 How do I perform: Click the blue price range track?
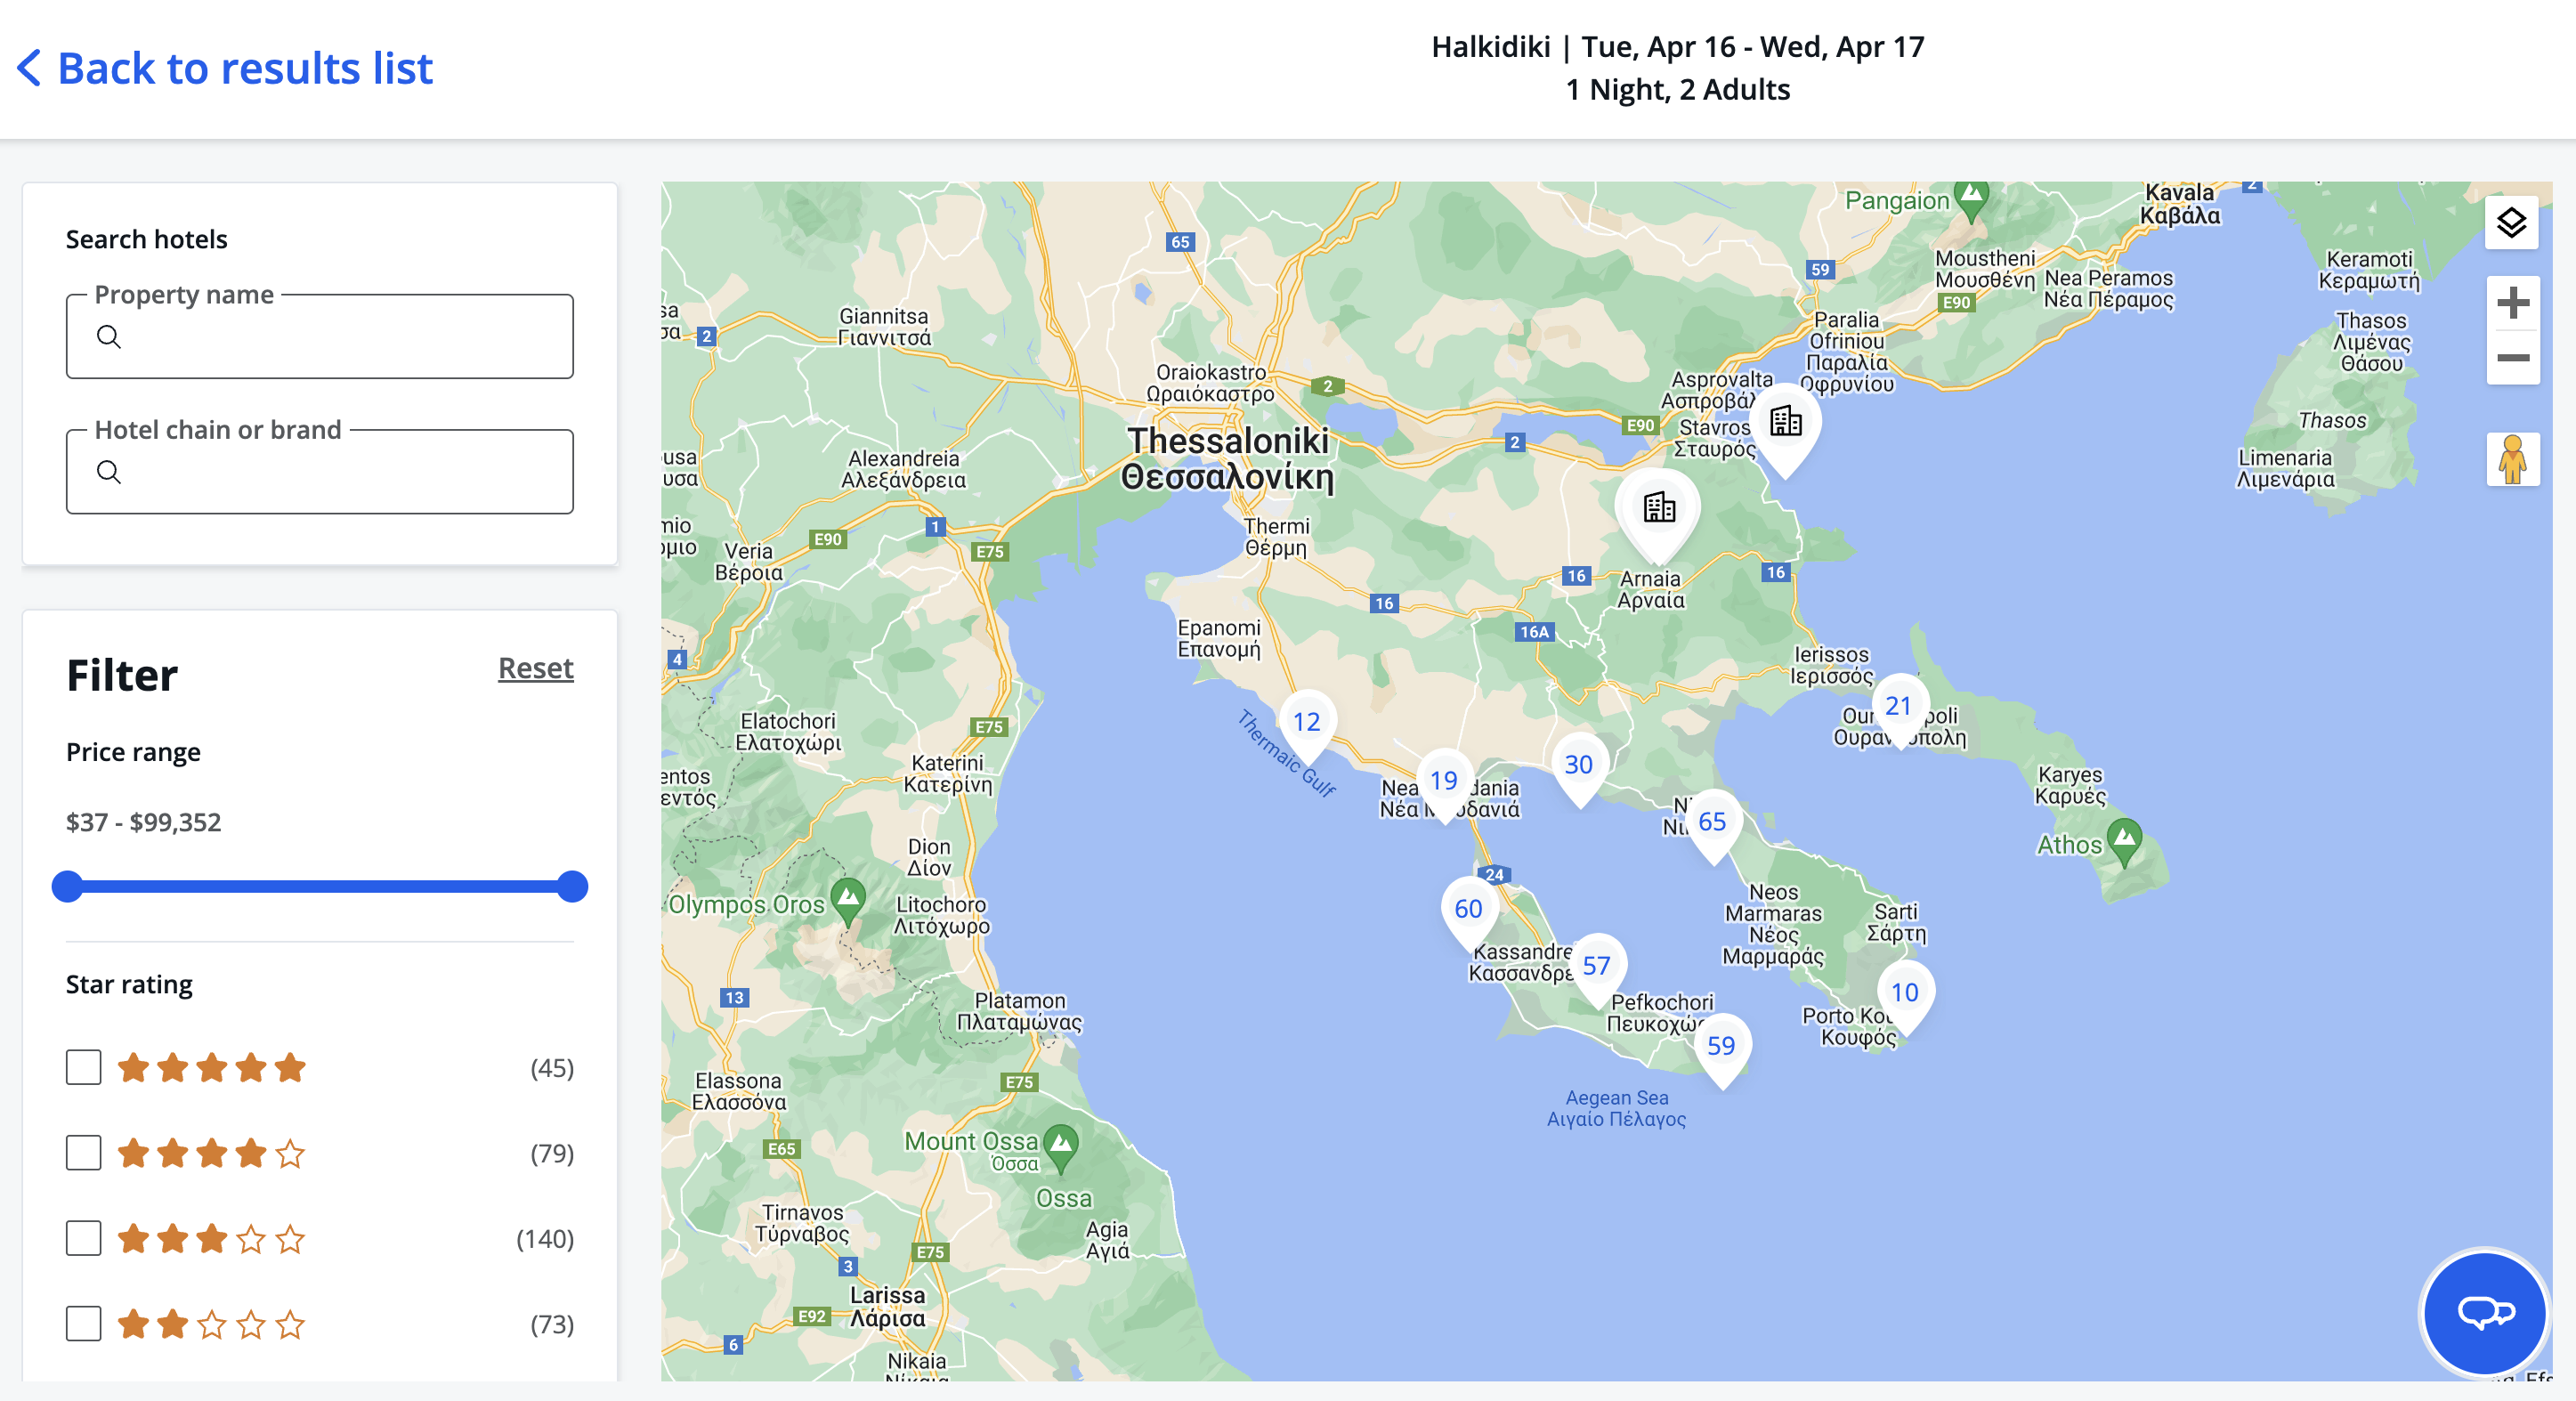pyautogui.click(x=320, y=886)
